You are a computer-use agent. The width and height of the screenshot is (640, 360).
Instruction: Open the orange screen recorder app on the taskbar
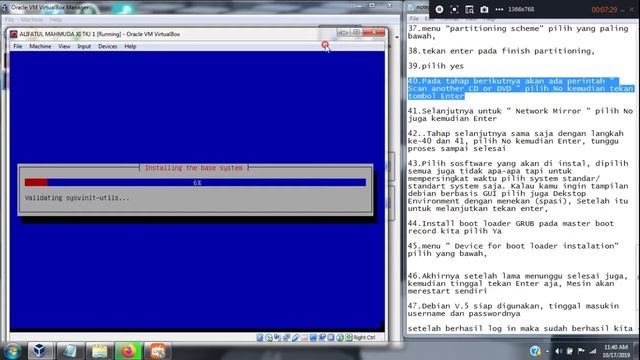tap(158, 351)
